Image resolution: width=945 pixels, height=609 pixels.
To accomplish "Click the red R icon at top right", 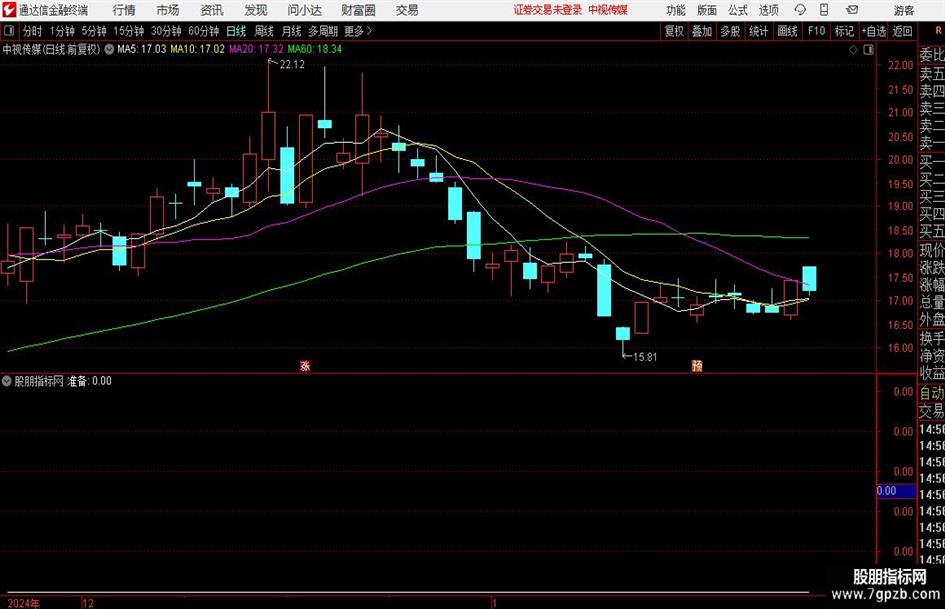I will click(938, 31).
